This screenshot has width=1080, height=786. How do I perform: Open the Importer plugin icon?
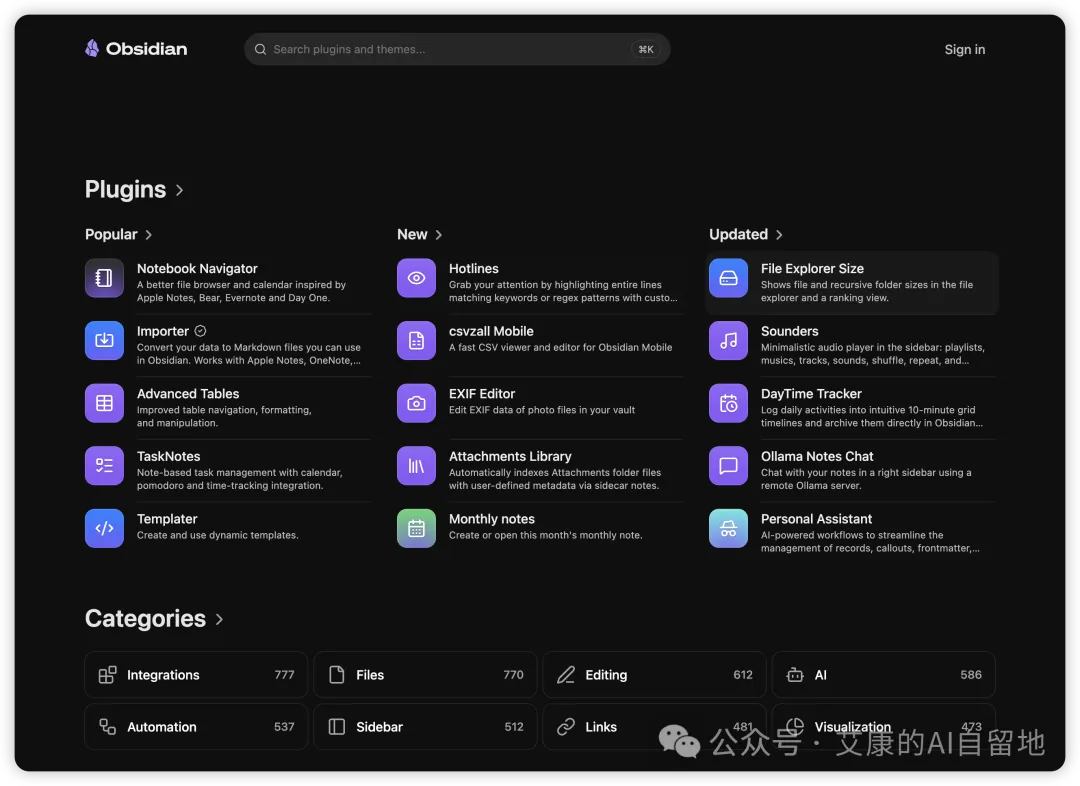(104, 340)
